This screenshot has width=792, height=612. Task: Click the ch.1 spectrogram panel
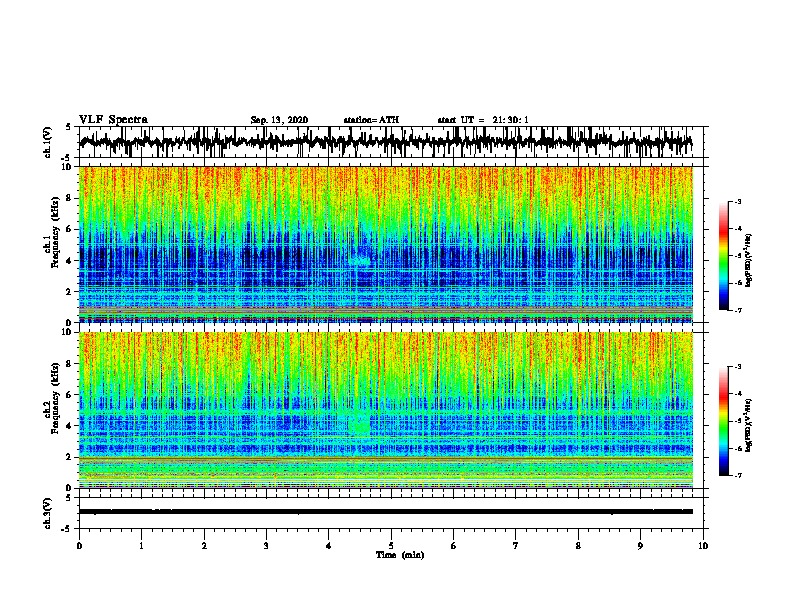click(385, 244)
